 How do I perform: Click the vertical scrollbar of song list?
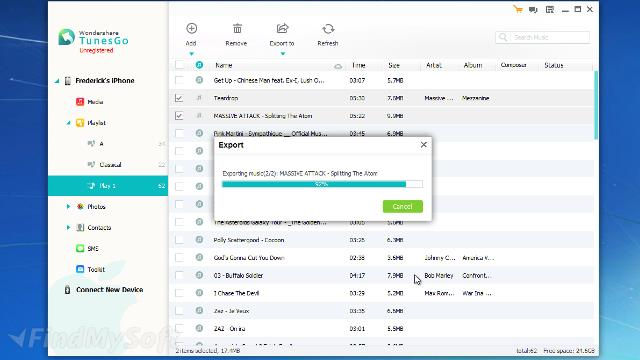596,105
